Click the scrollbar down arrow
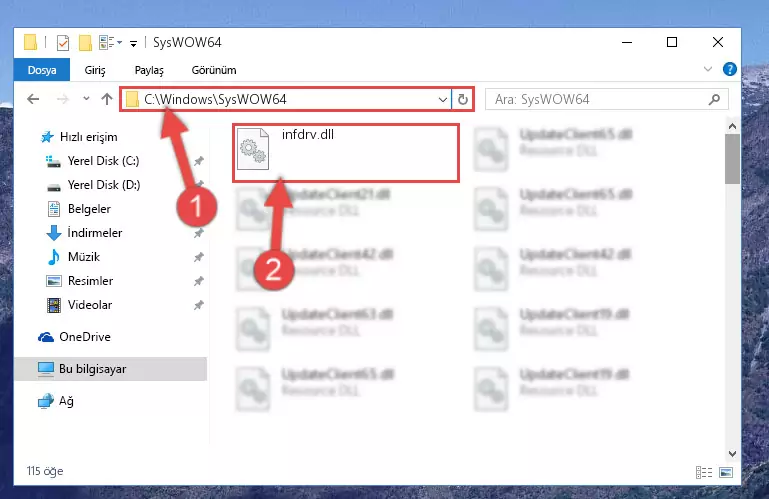The height and width of the screenshot is (499, 769). pyautogui.click(x=732, y=454)
